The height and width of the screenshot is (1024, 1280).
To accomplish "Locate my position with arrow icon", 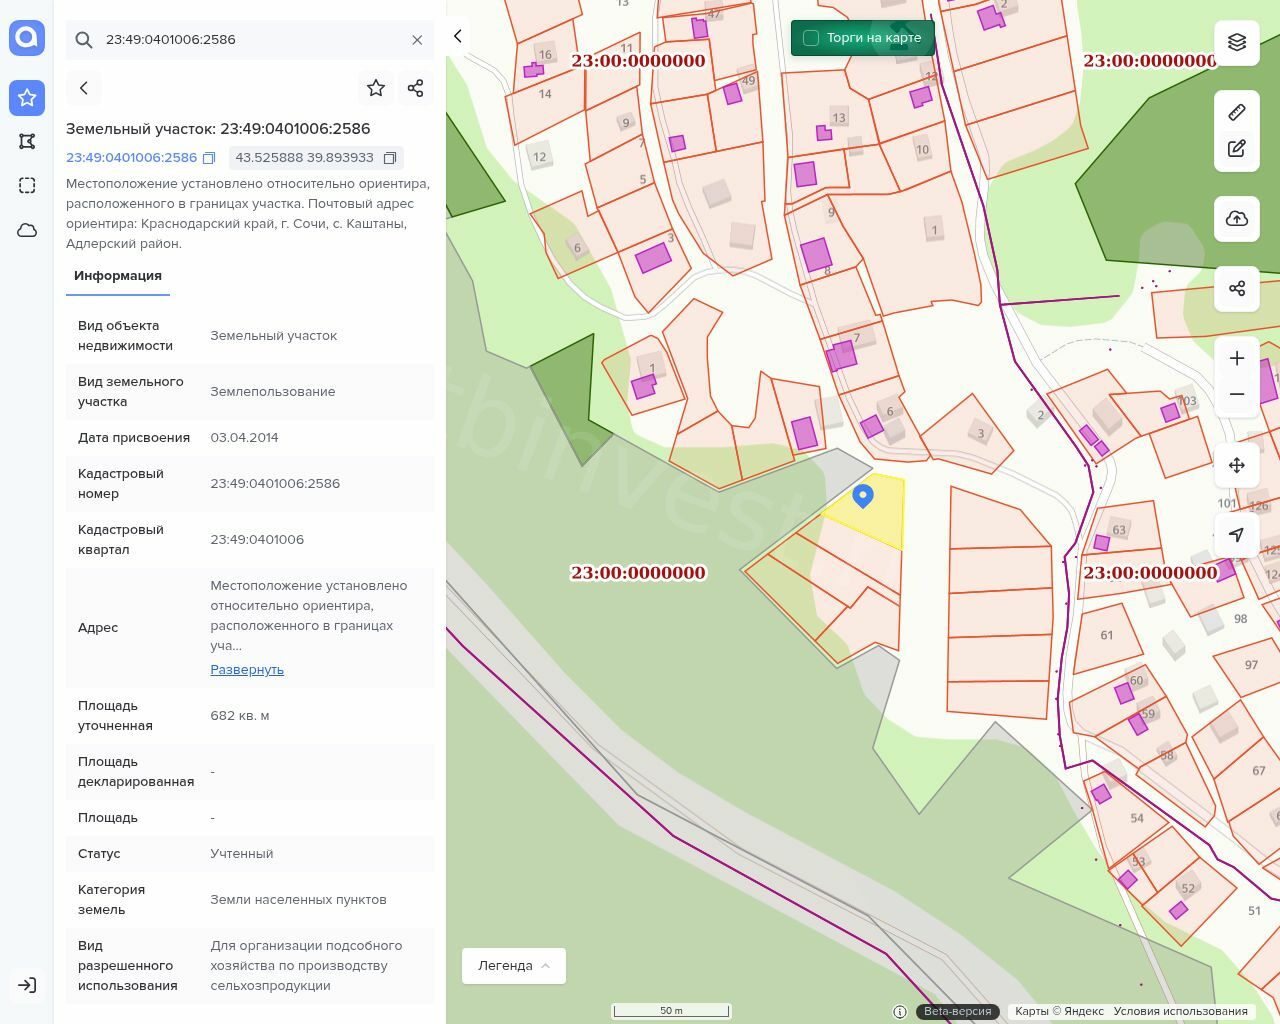I will (1237, 535).
